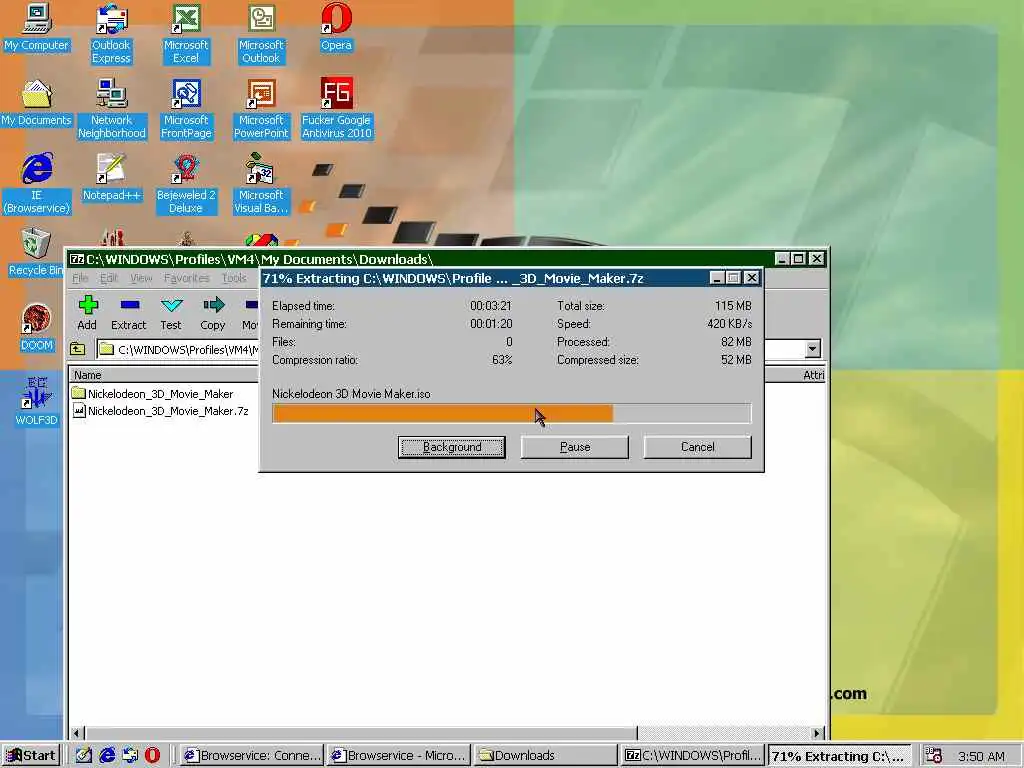Image resolution: width=1024 pixels, height=768 pixels.
Task: Expand the 7-Zip address path dropdown
Action: point(812,349)
